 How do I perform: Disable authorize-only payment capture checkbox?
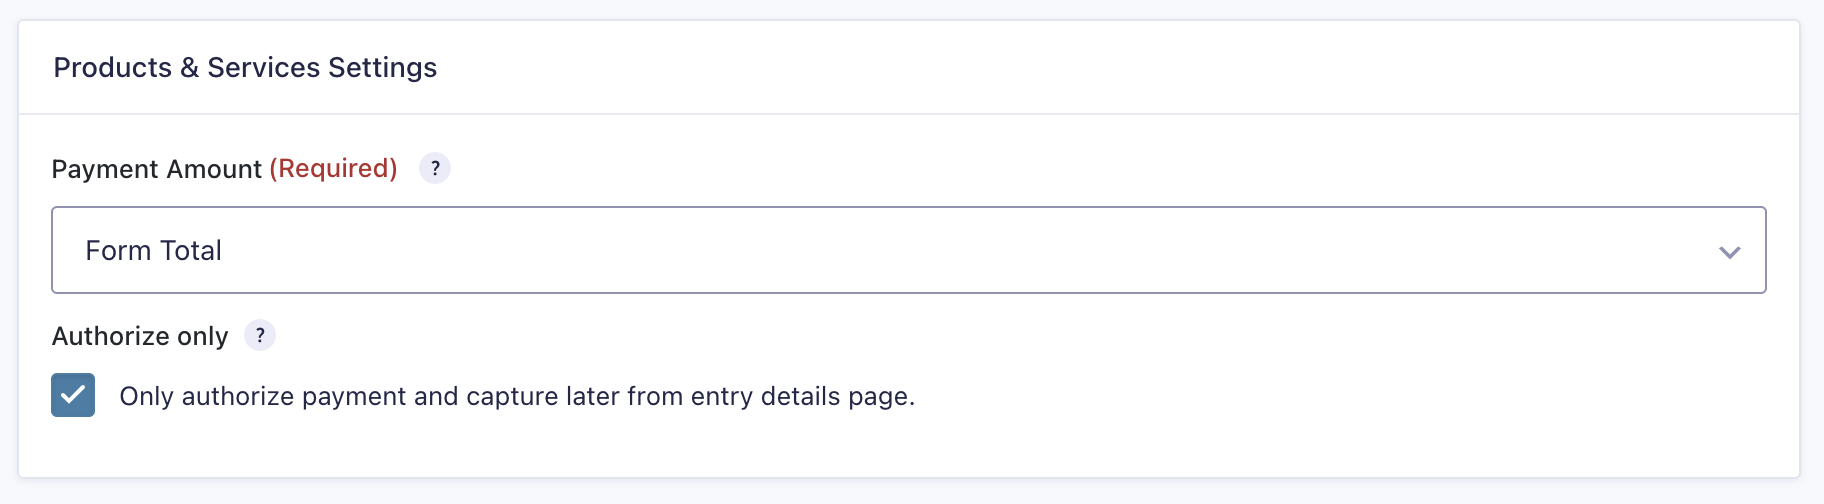click(73, 395)
